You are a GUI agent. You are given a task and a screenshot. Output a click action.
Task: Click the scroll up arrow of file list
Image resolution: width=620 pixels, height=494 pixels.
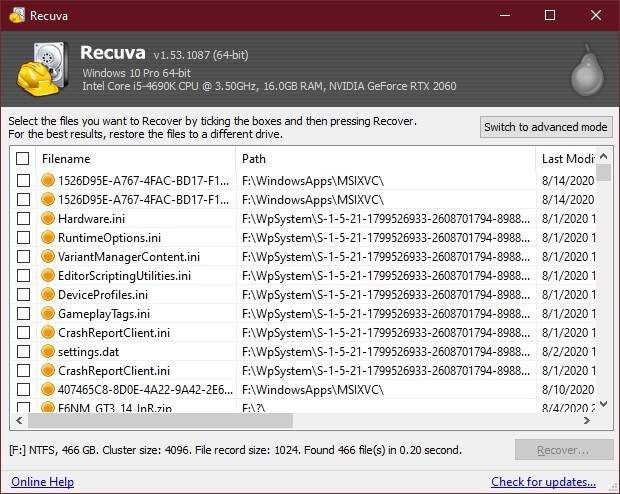(603, 157)
